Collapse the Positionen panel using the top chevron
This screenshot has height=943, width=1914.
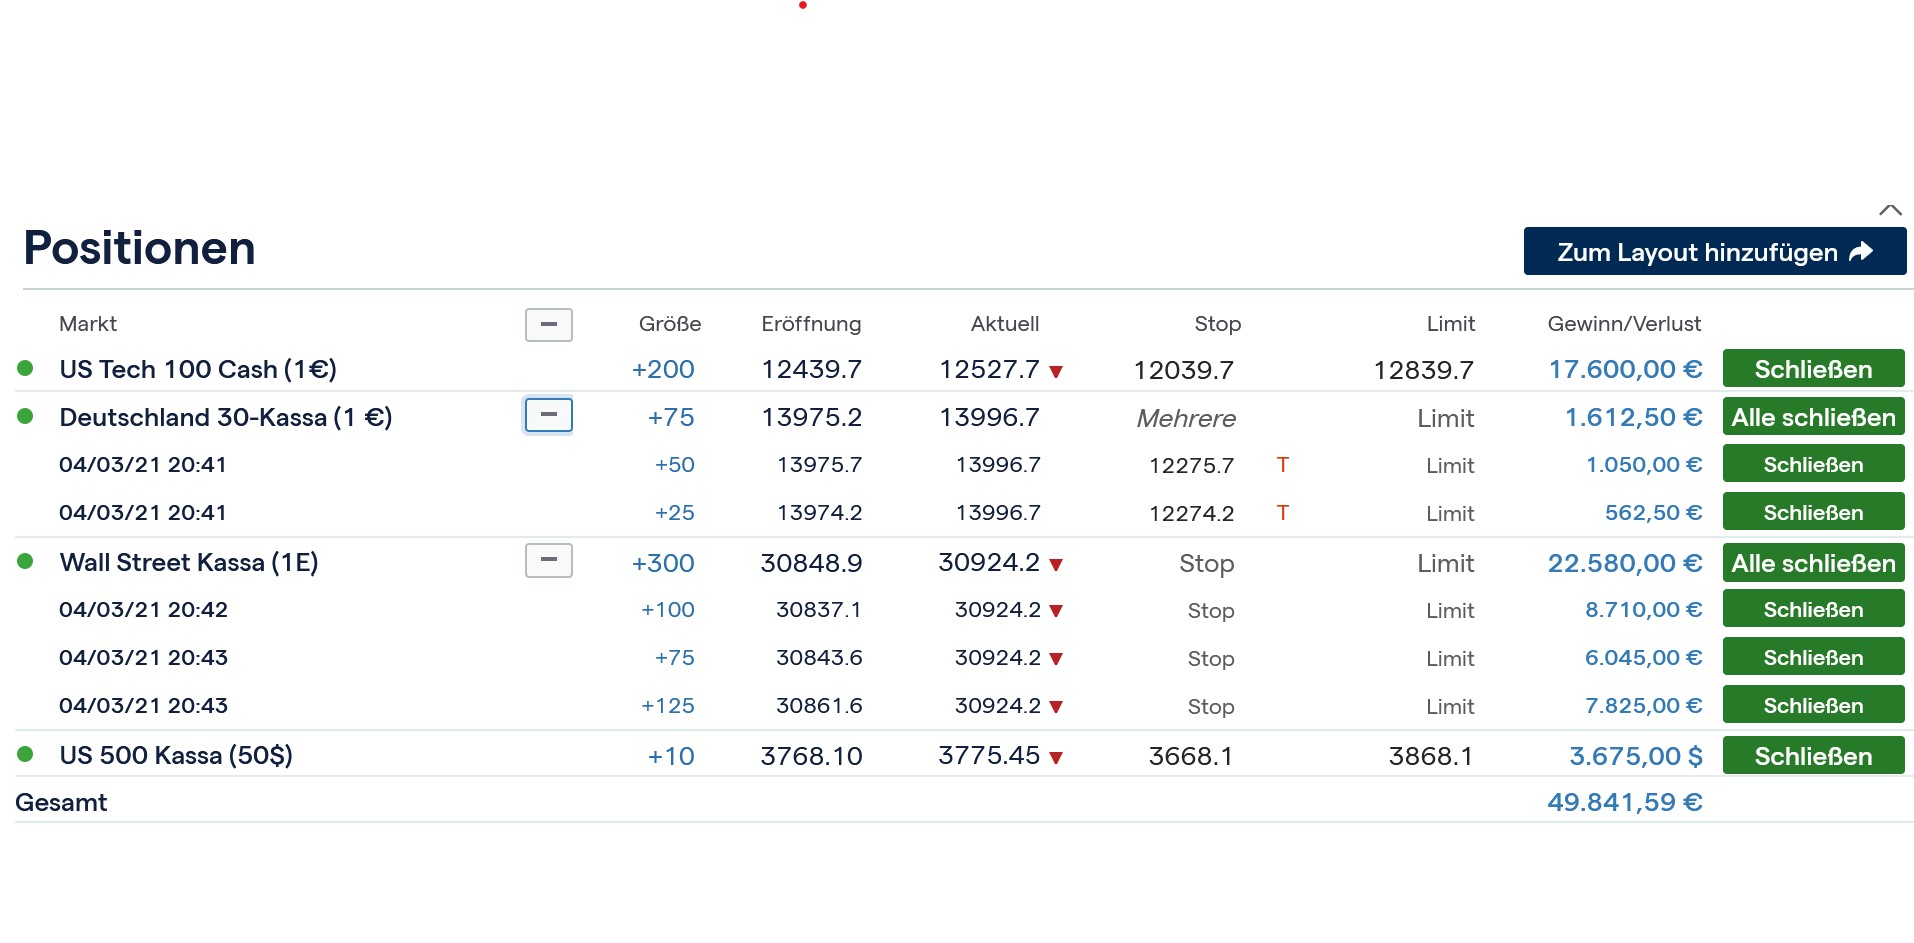[1891, 210]
